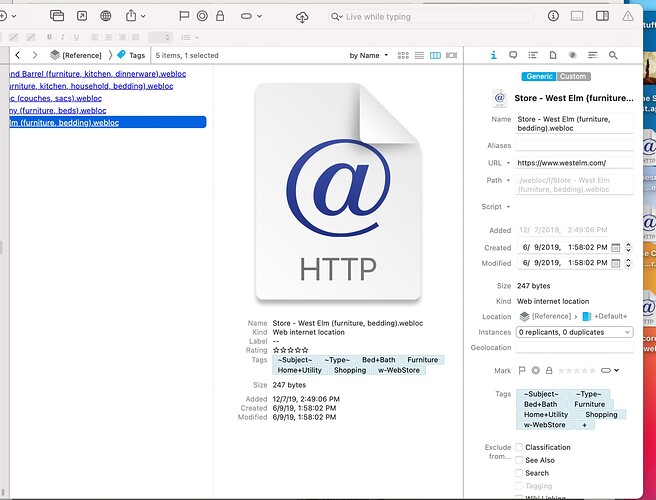Open the Crate and Barrel webloc entry
The height and width of the screenshot is (500, 656).
tap(97, 74)
